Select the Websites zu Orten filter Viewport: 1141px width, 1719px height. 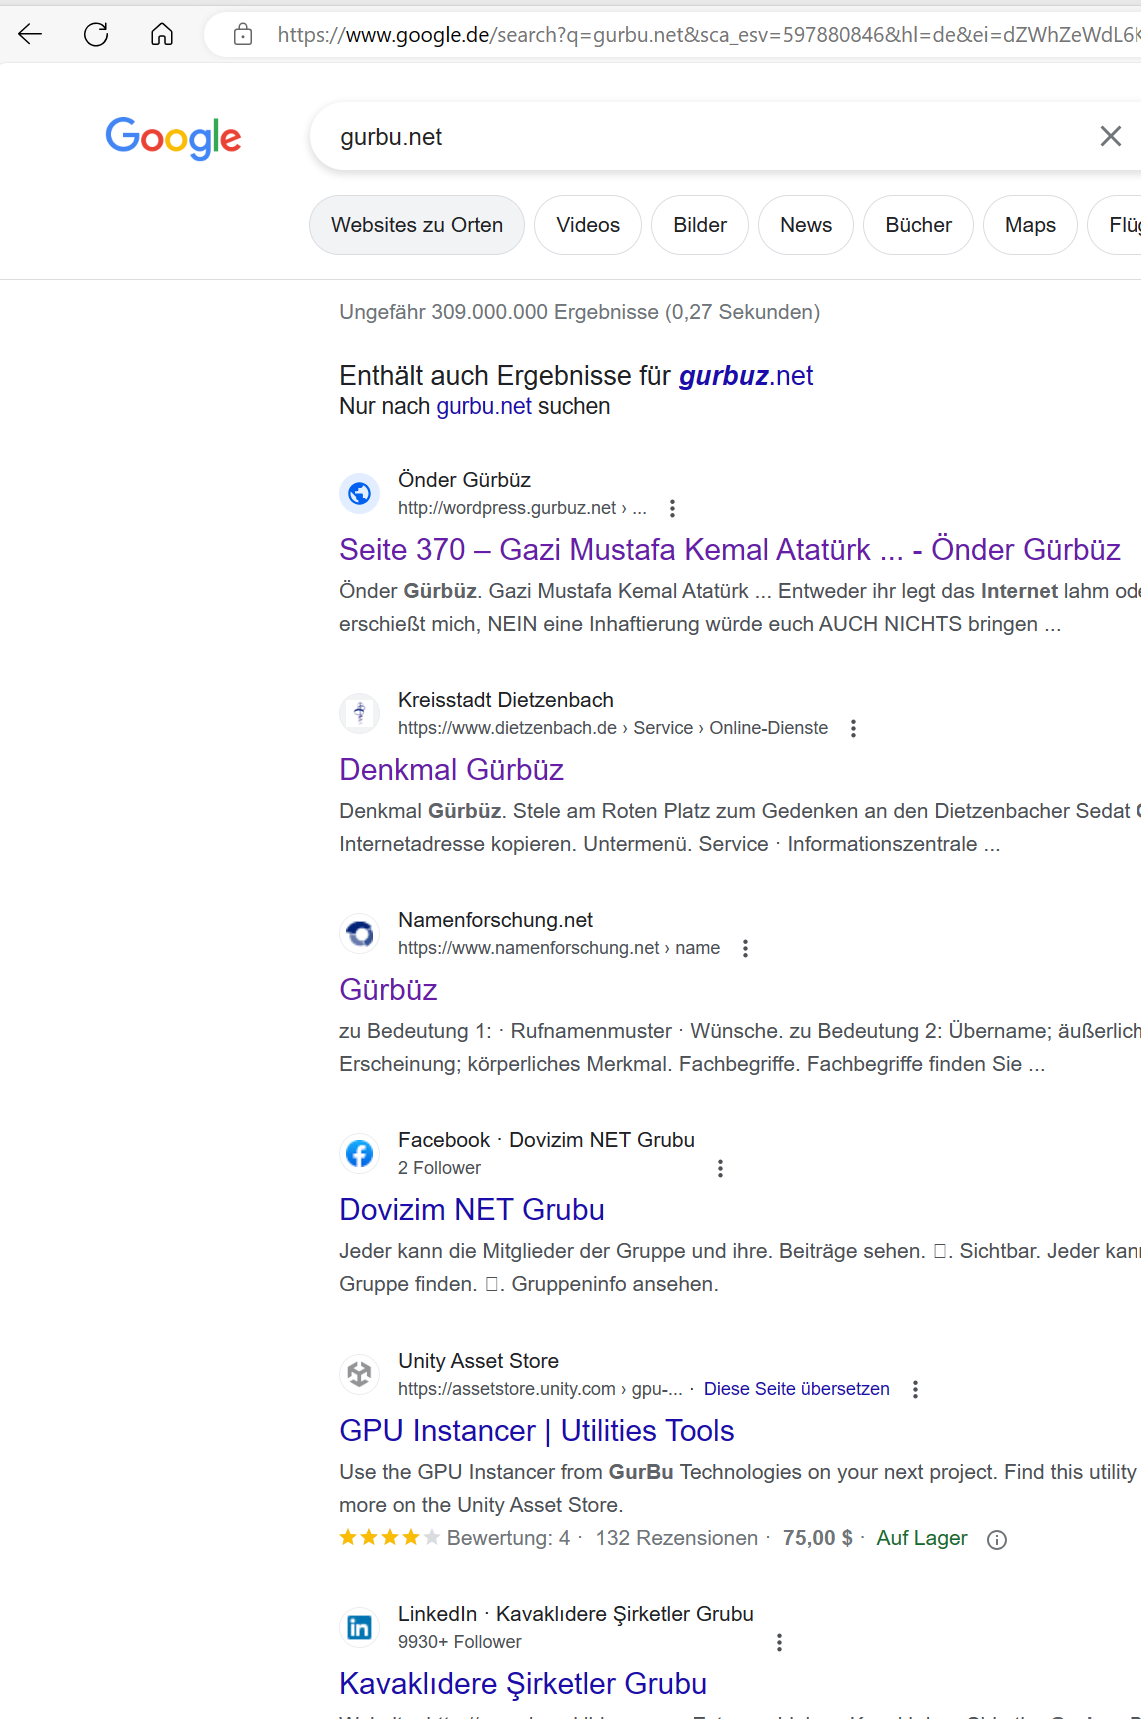pos(417,225)
